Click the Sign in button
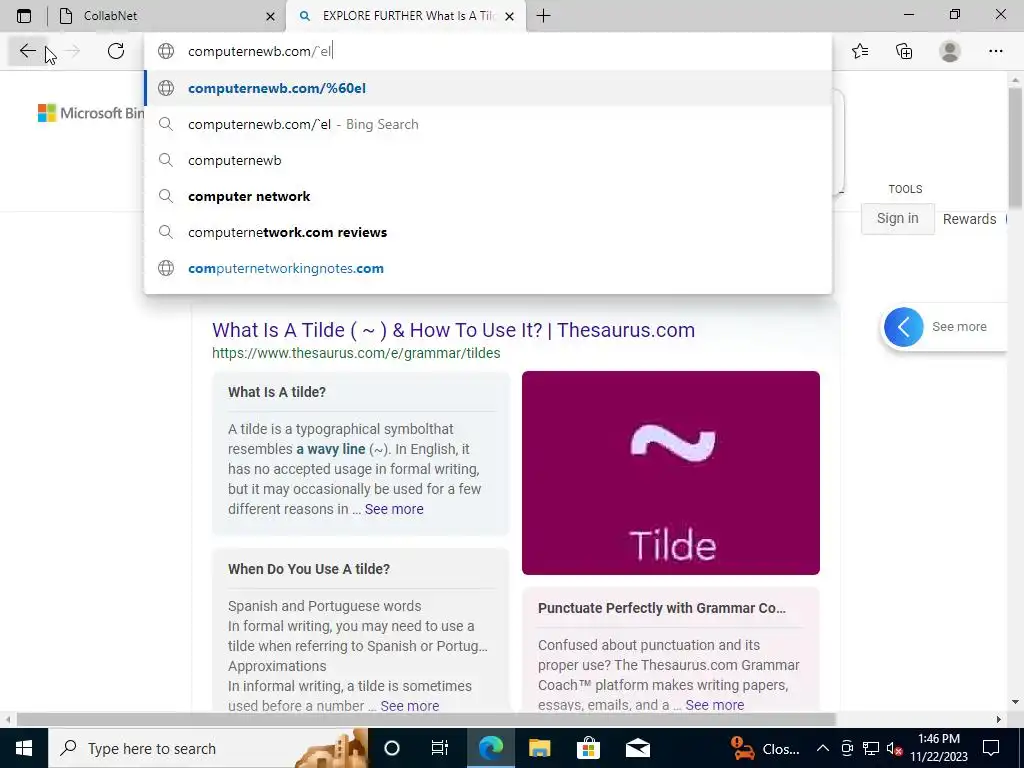Image resolution: width=1024 pixels, height=768 pixels. click(x=897, y=219)
